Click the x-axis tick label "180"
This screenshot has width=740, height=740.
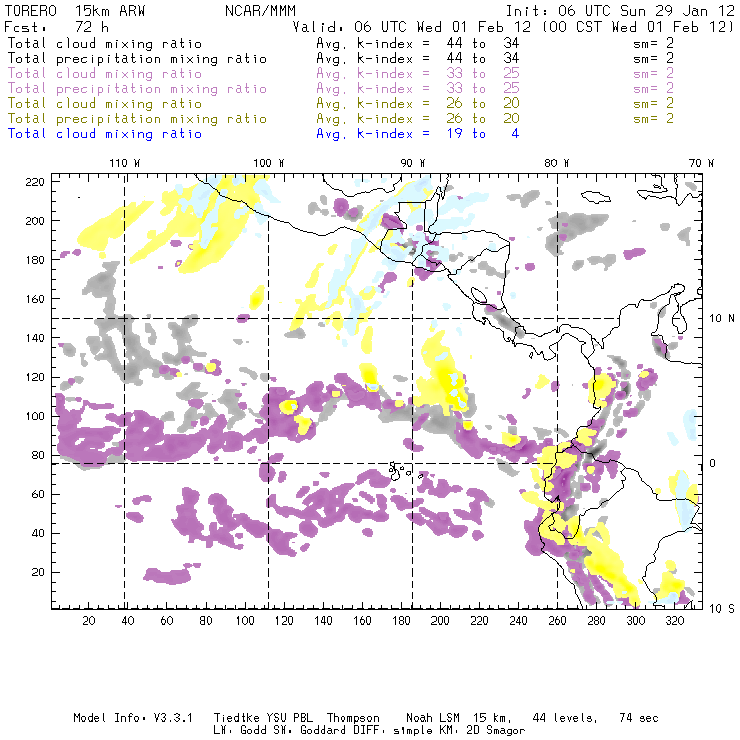pyautogui.click(x=401, y=620)
